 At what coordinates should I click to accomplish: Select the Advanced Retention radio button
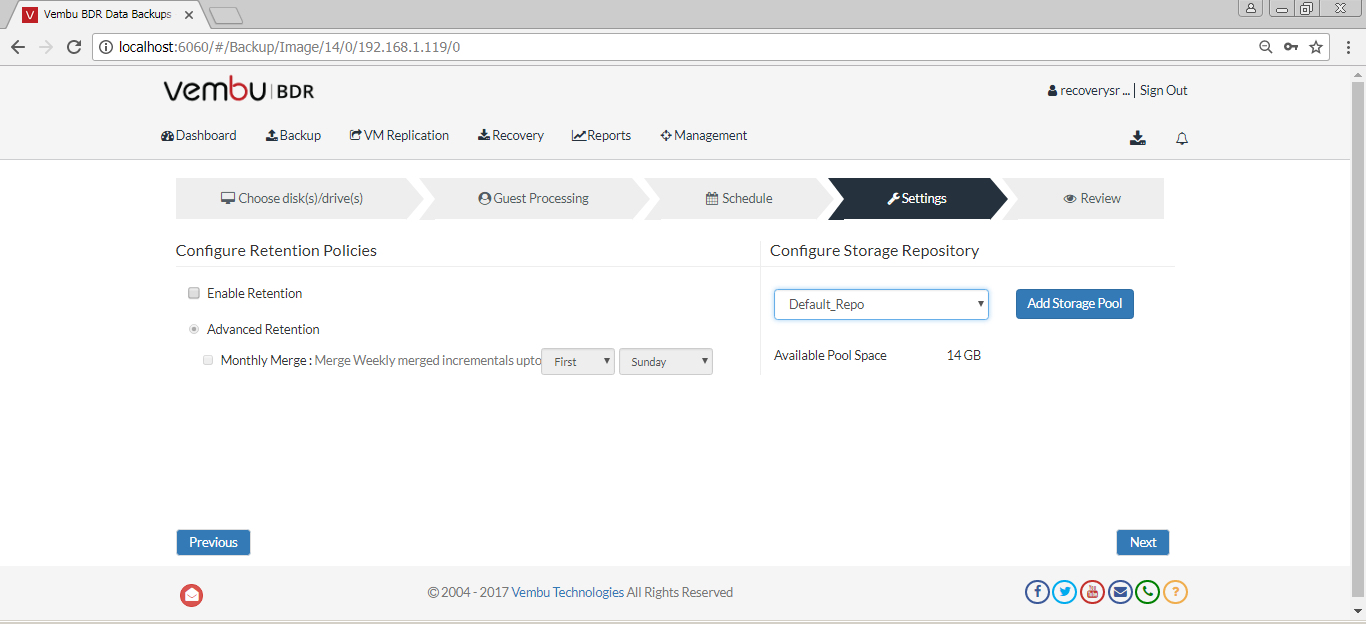point(194,329)
